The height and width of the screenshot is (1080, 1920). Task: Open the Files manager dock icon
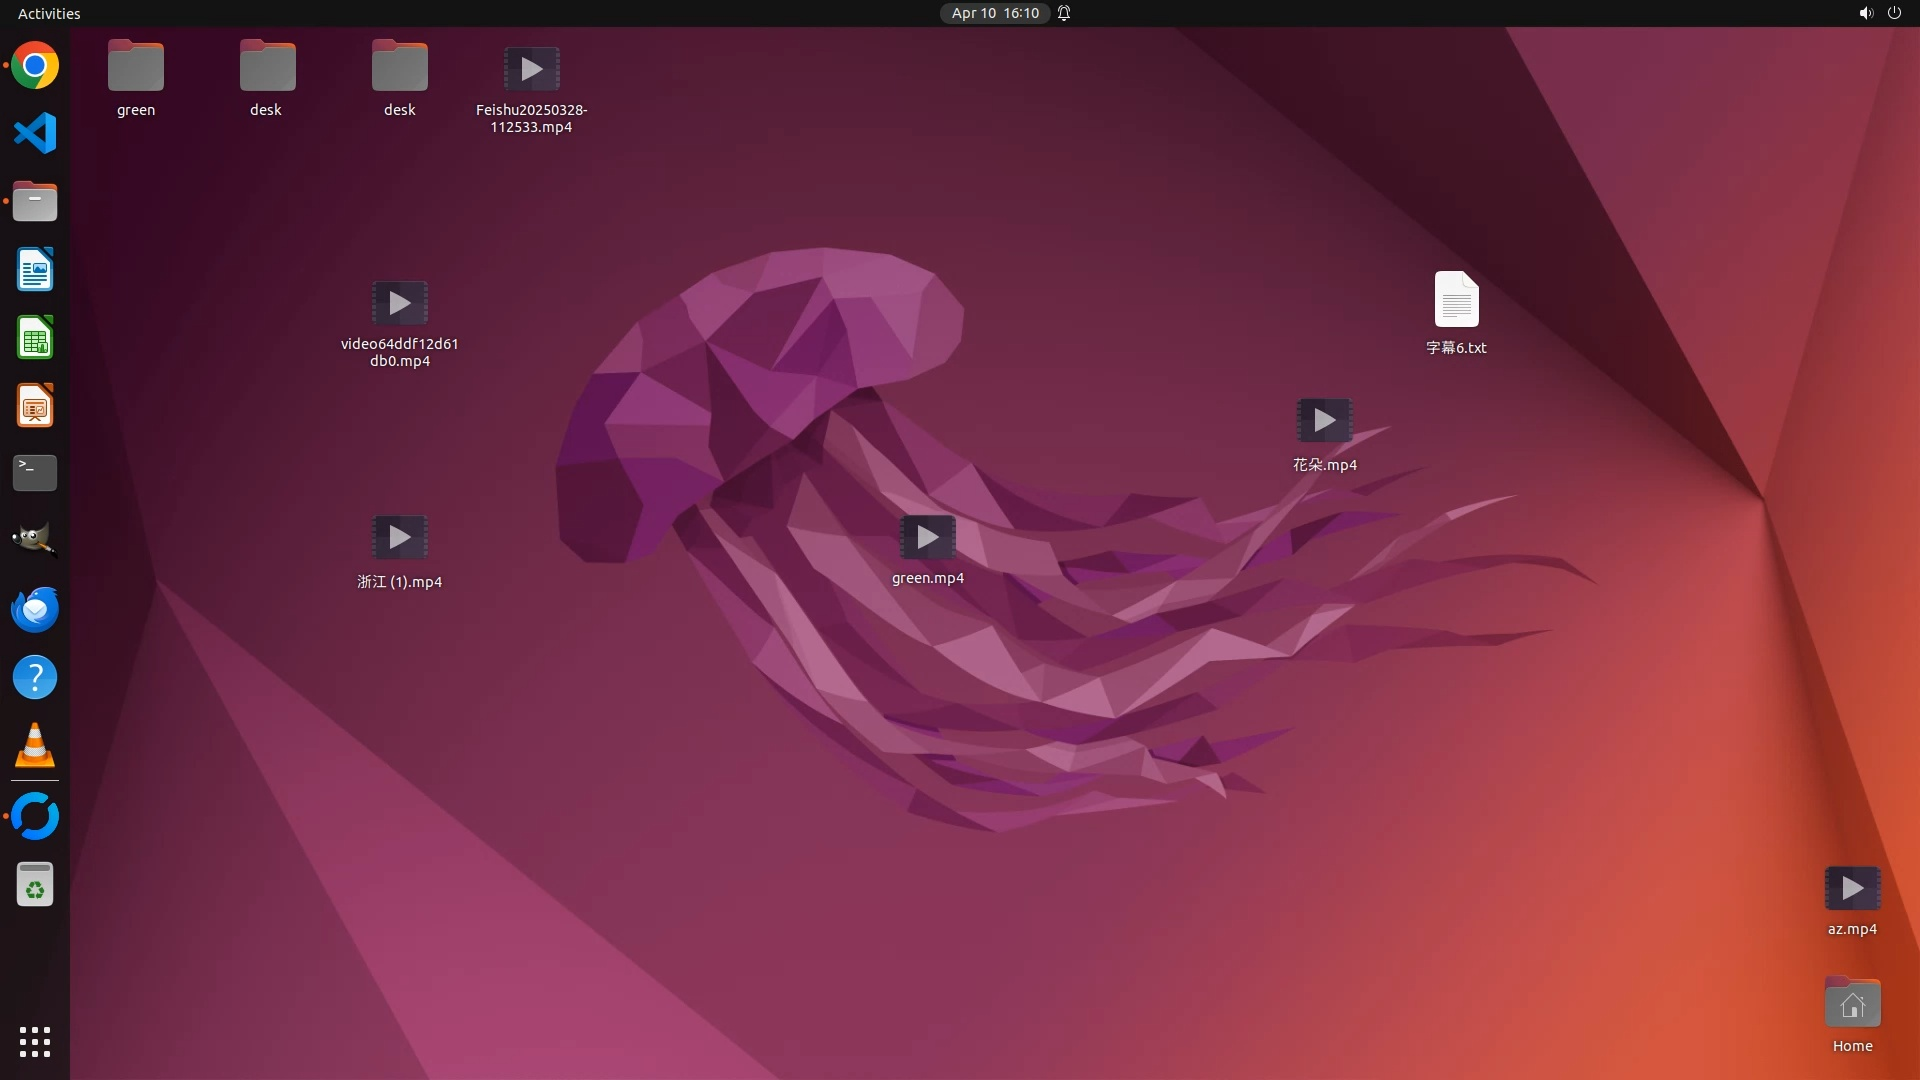point(35,202)
